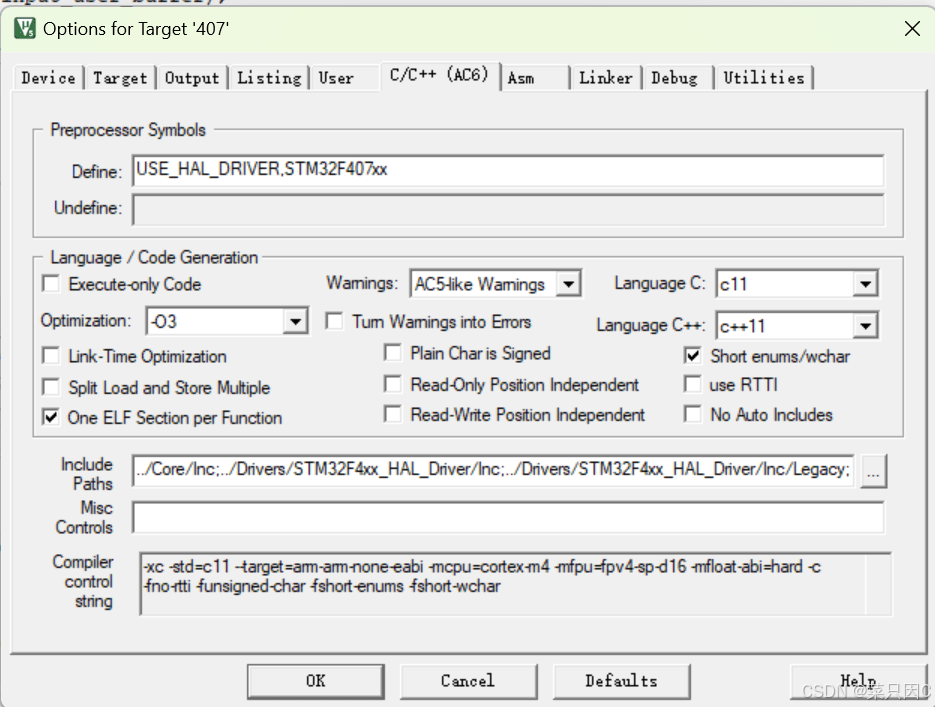Click the Keil uVision icon in title bar
The width and height of the screenshot is (935, 707).
(23, 29)
